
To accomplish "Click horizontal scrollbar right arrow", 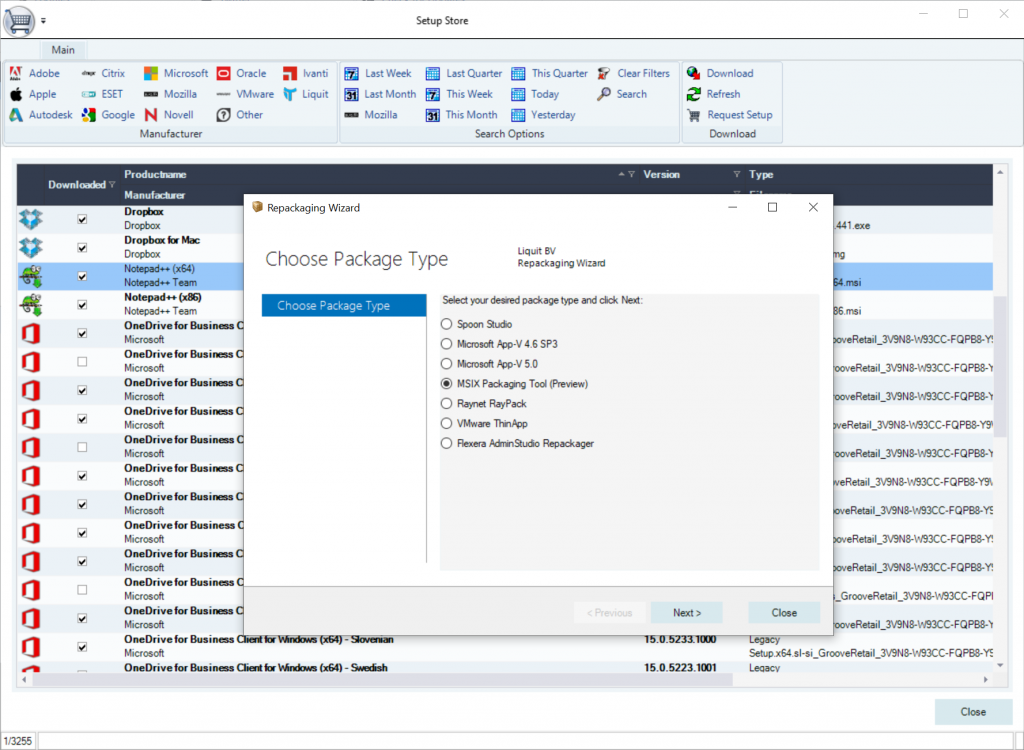I will pyautogui.click(x=986, y=680).
